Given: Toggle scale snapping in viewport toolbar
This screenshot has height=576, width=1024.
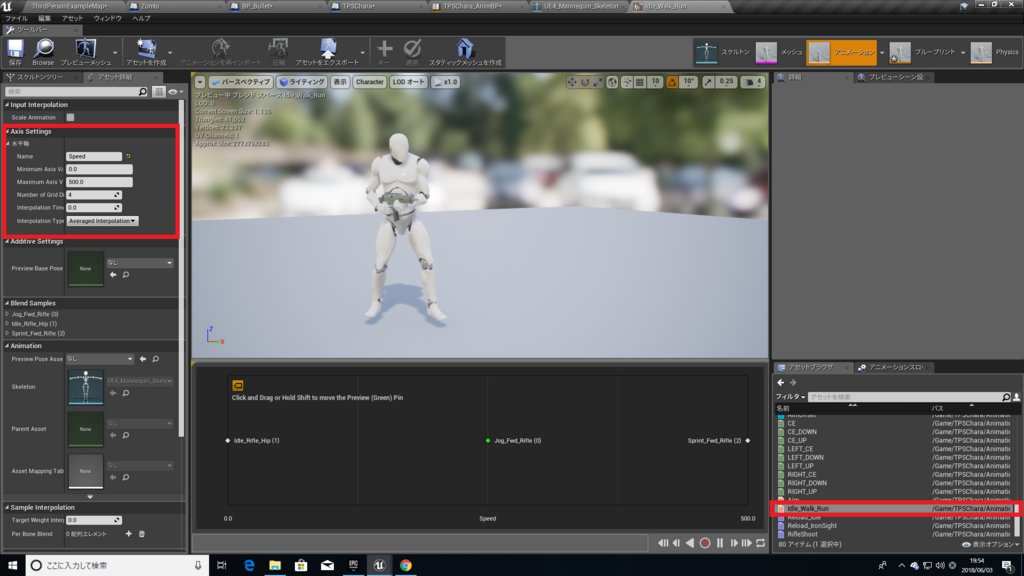Looking at the screenshot, I should (x=708, y=82).
